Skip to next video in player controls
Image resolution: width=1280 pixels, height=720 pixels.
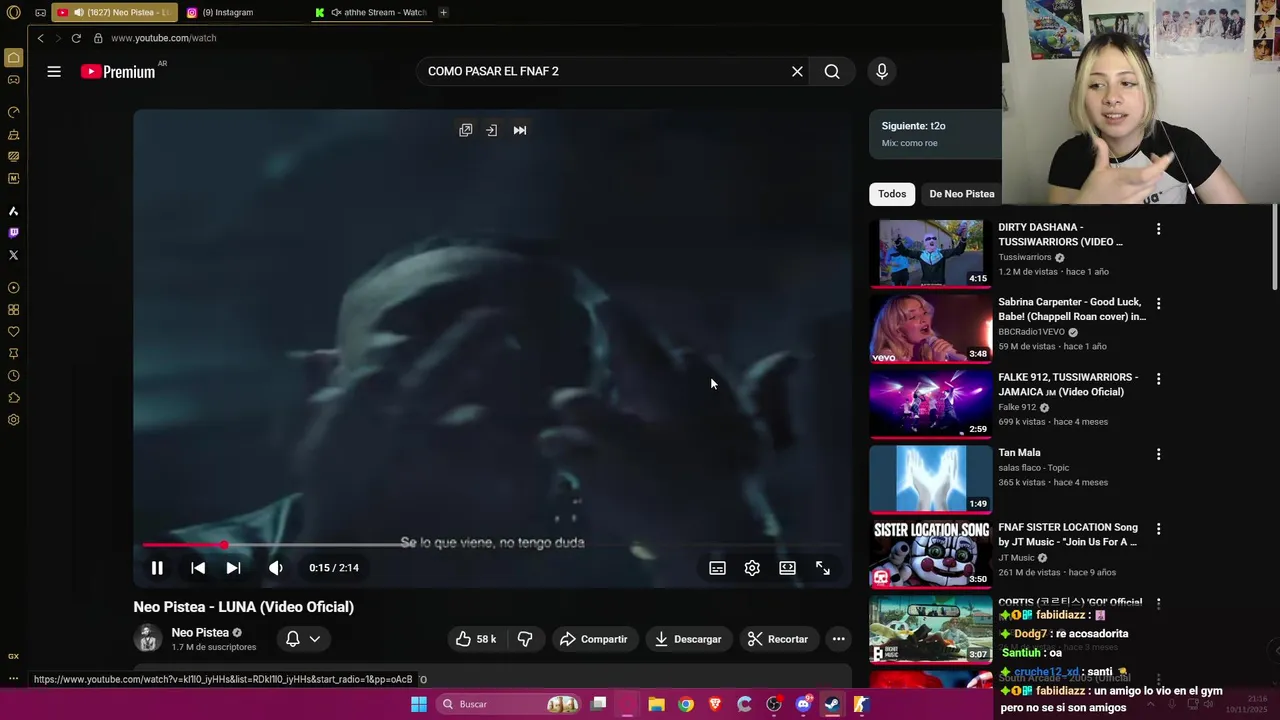pyautogui.click(x=233, y=568)
